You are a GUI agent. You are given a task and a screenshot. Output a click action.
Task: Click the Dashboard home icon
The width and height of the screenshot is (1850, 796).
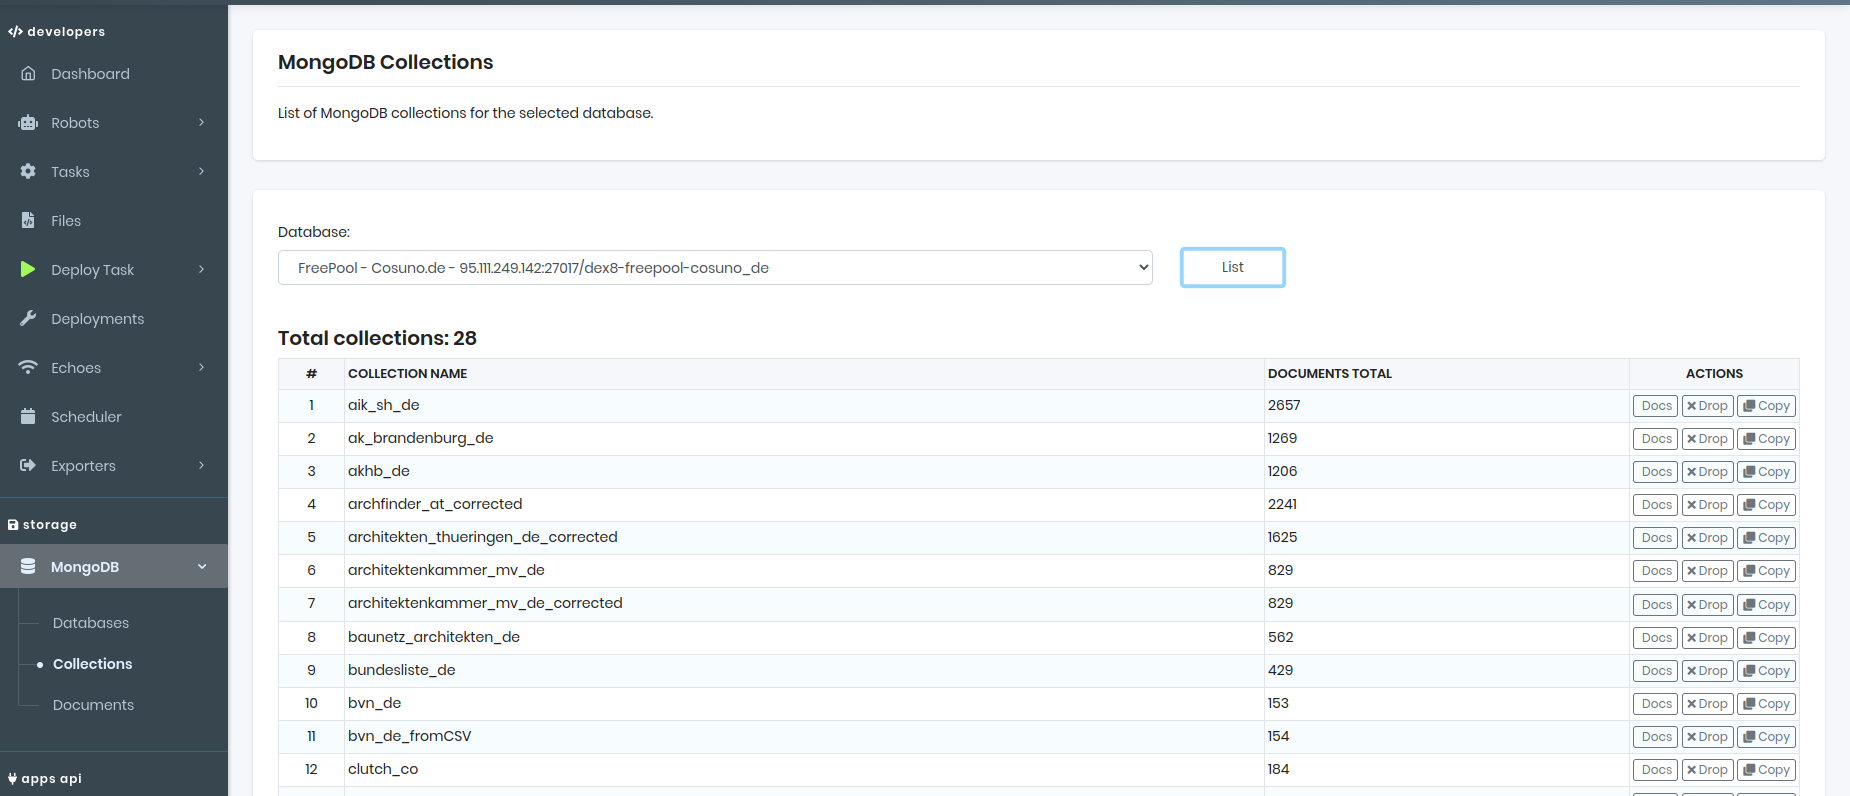pyautogui.click(x=28, y=74)
